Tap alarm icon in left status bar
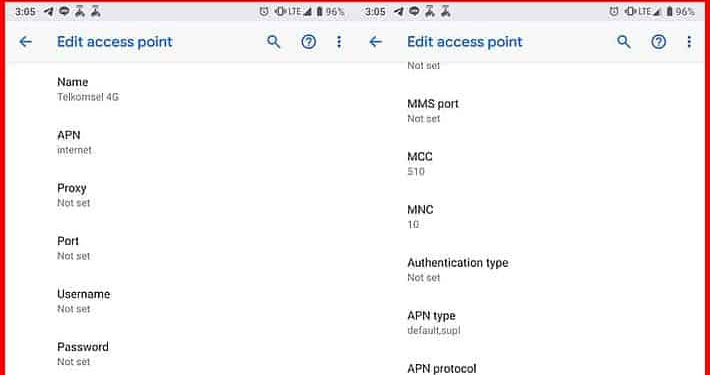Image resolution: width=710 pixels, height=375 pixels. (x=264, y=12)
